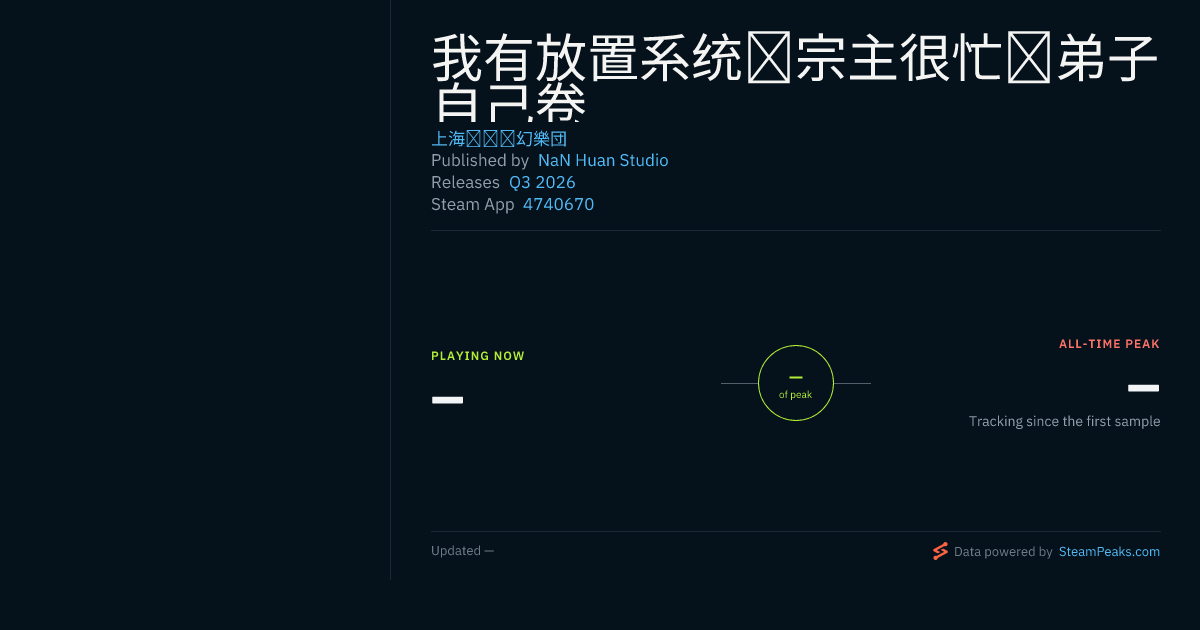The image size is (1200, 630).
Task: Select the ALL-TIME PEAK label
Action: [1109, 344]
